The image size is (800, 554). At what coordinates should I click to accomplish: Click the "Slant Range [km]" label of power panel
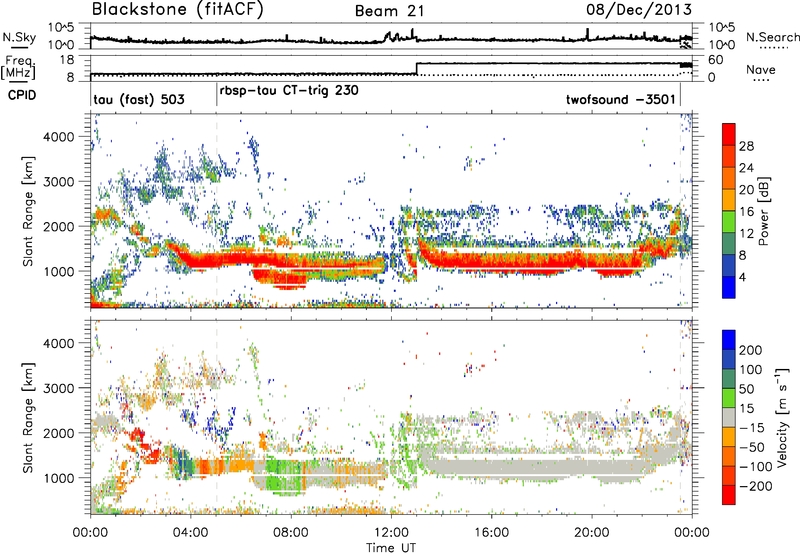pos(28,211)
